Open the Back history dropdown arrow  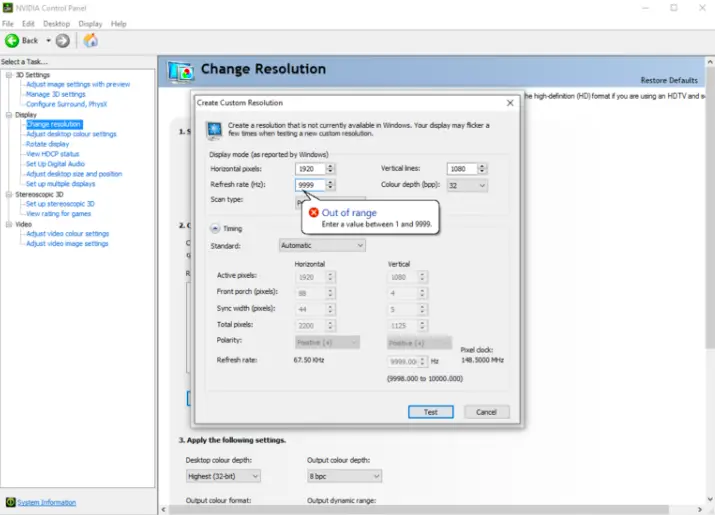click(x=48, y=41)
